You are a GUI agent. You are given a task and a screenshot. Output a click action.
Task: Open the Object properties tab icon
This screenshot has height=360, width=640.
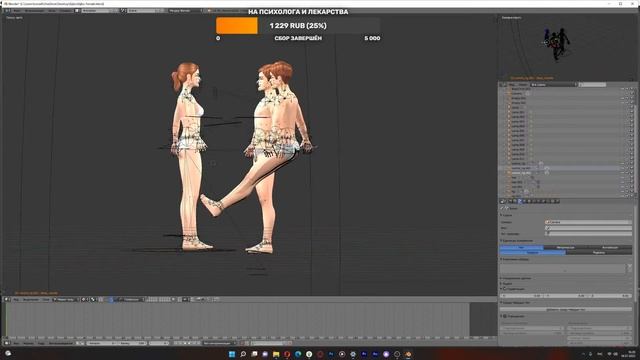click(529, 201)
